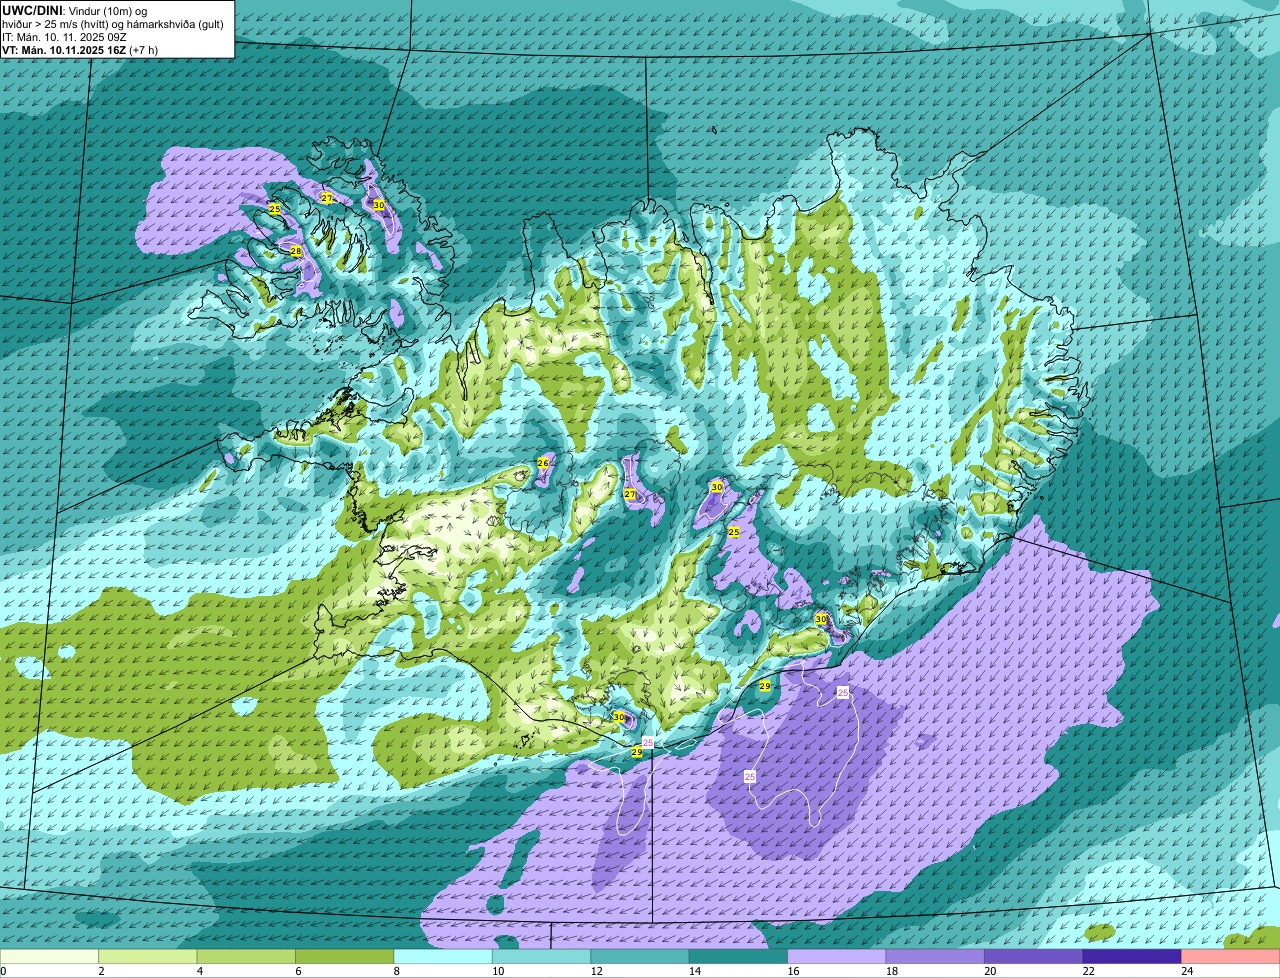
Task: Choose the 12–14 m/s teal legend swatch
Action: coord(640,957)
